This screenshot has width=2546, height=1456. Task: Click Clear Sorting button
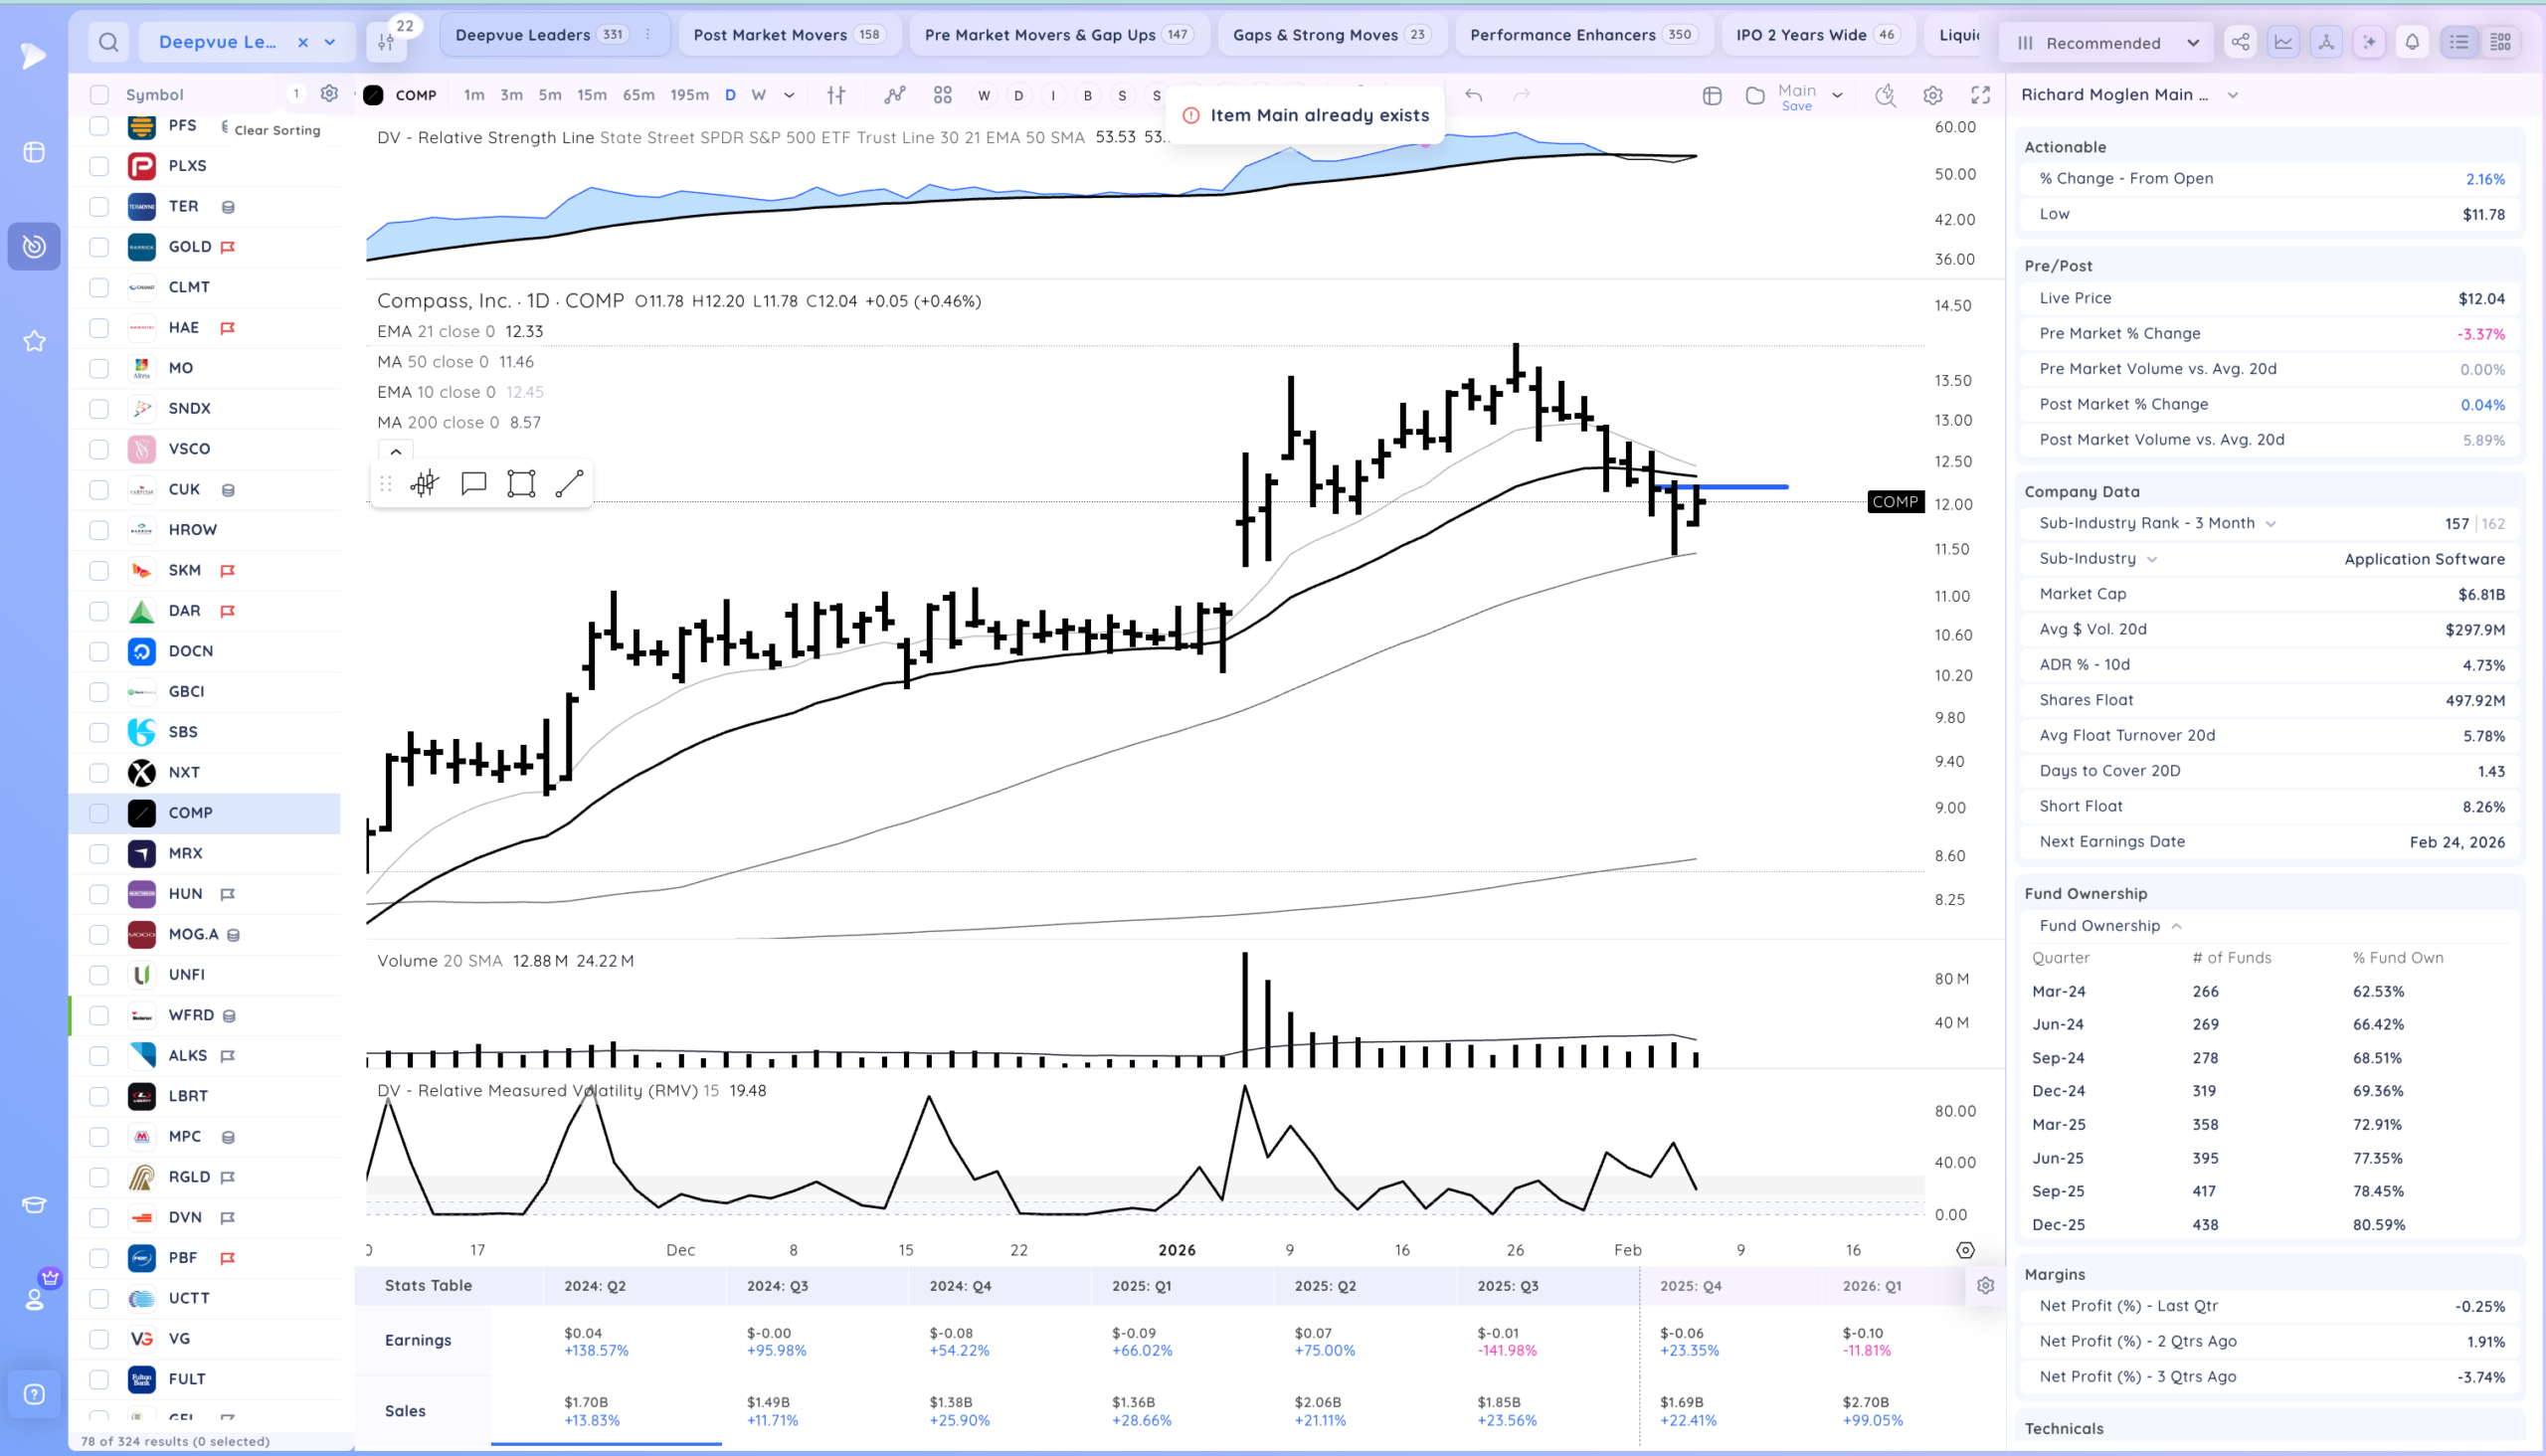click(x=277, y=130)
